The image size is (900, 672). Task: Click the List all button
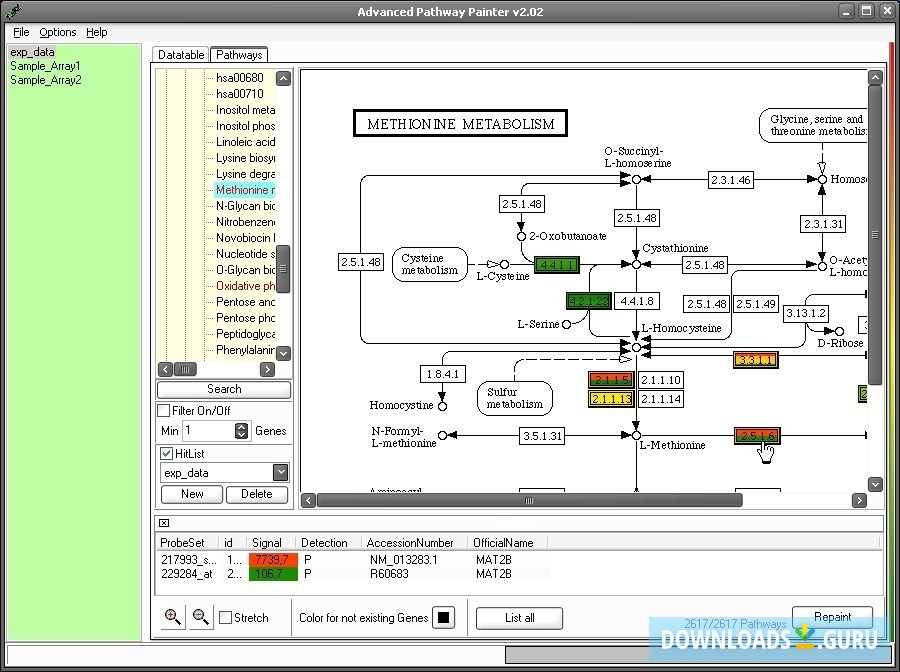pos(519,618)
